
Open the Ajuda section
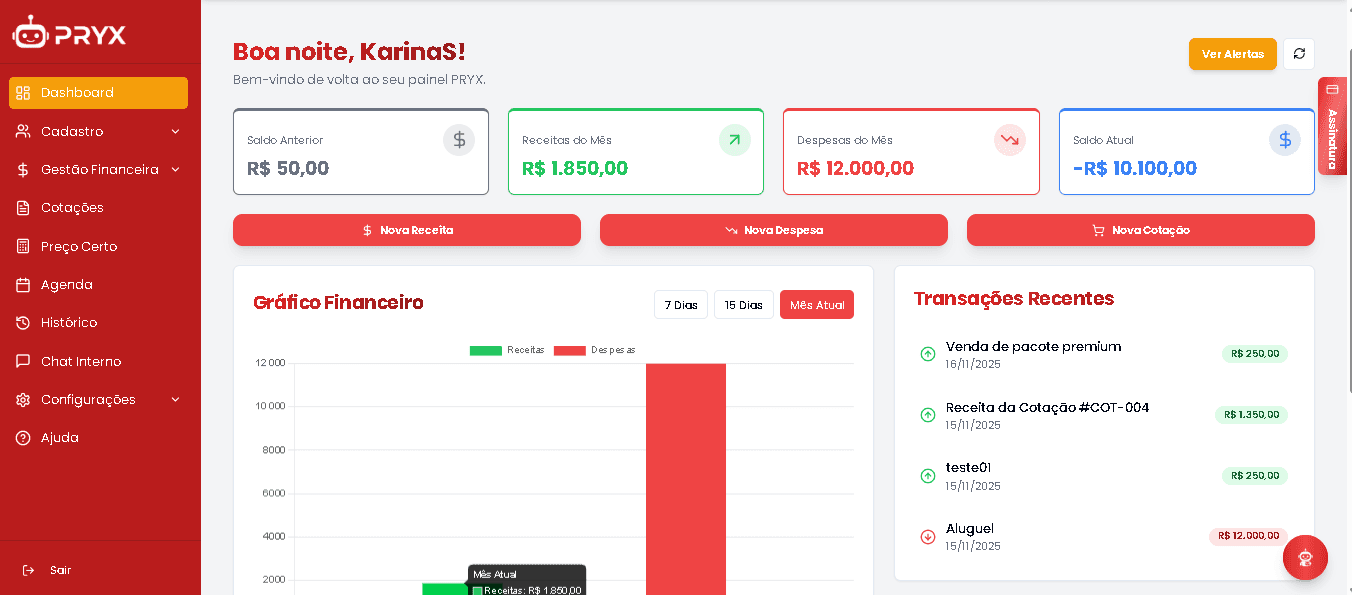(60, 437)
